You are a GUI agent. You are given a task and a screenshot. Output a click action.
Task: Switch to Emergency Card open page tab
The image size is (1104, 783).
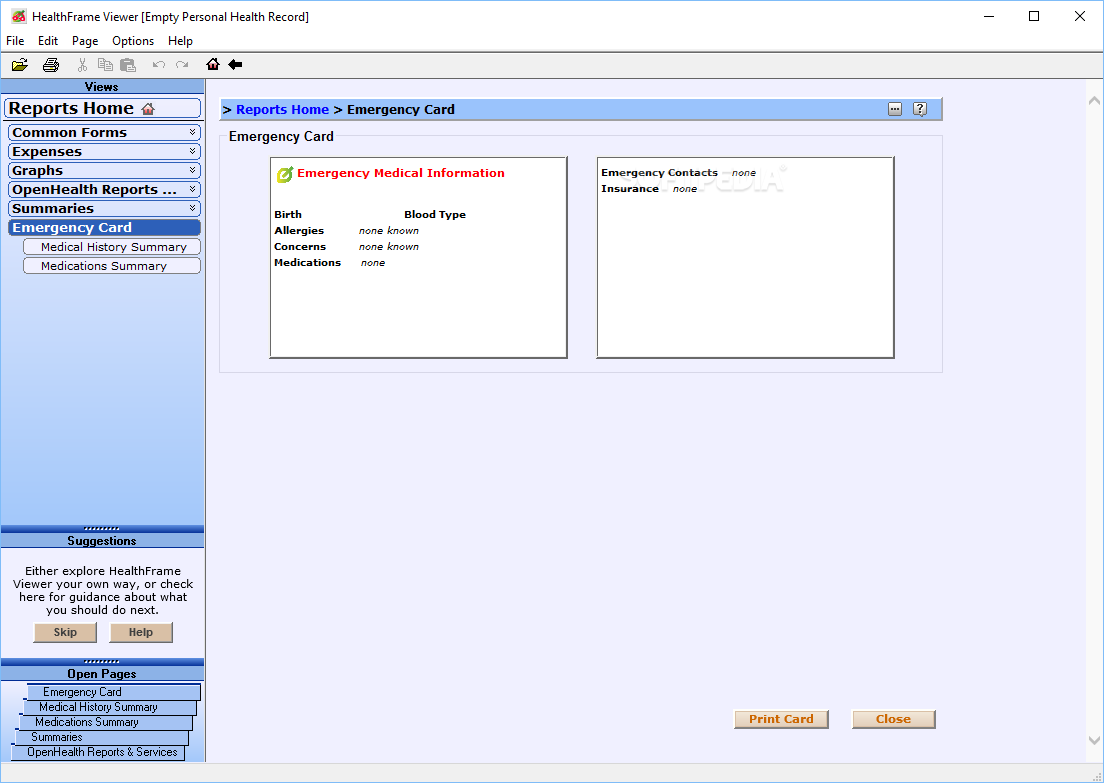tap(113, 692)
